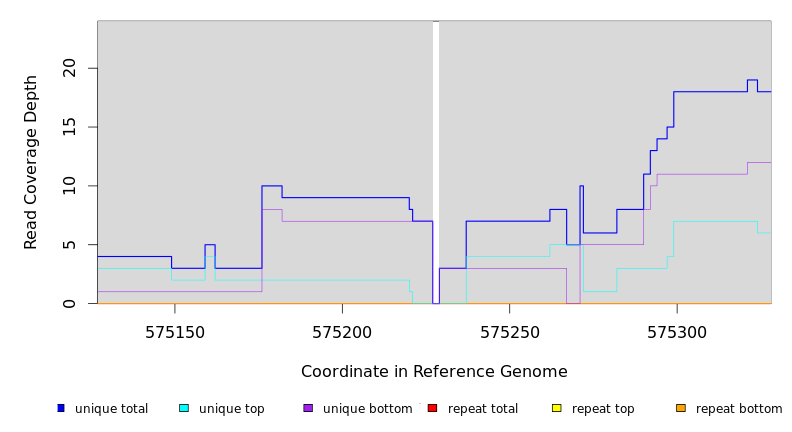This screenshot has width=792, height=432.
Task: Click the 'Read Coverage Depth' y-axis title
Action: point(32,162)
